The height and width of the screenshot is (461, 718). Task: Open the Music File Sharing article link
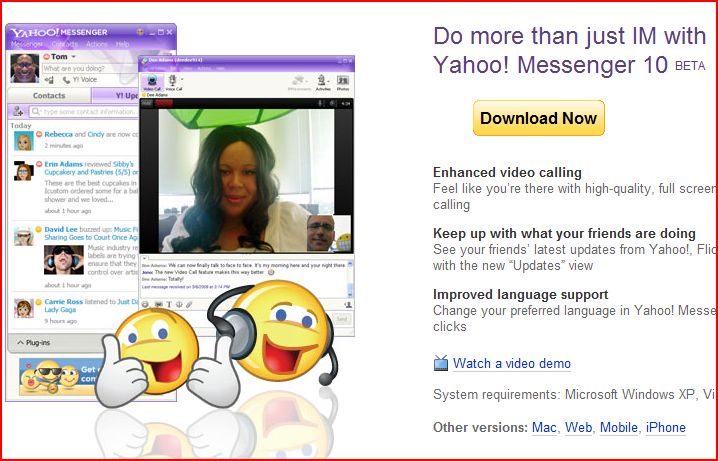pyautogui.click(x=92, y=233)
